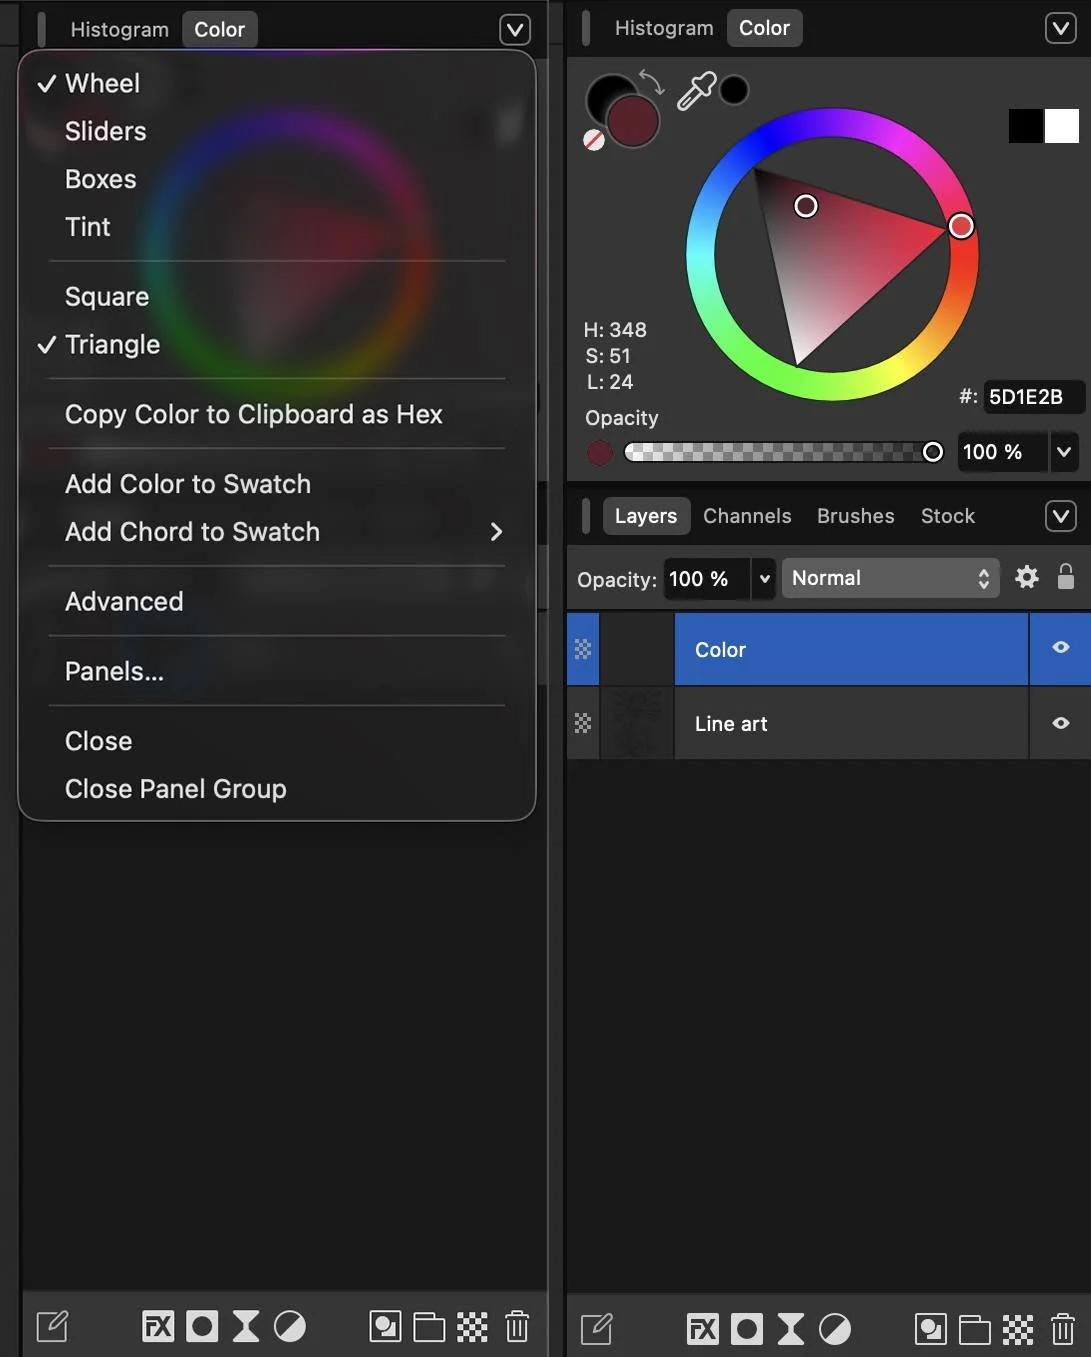Select the dark red foreground color circle
This screenshot has height=1357, width=1091.
[x=633, y=122]
